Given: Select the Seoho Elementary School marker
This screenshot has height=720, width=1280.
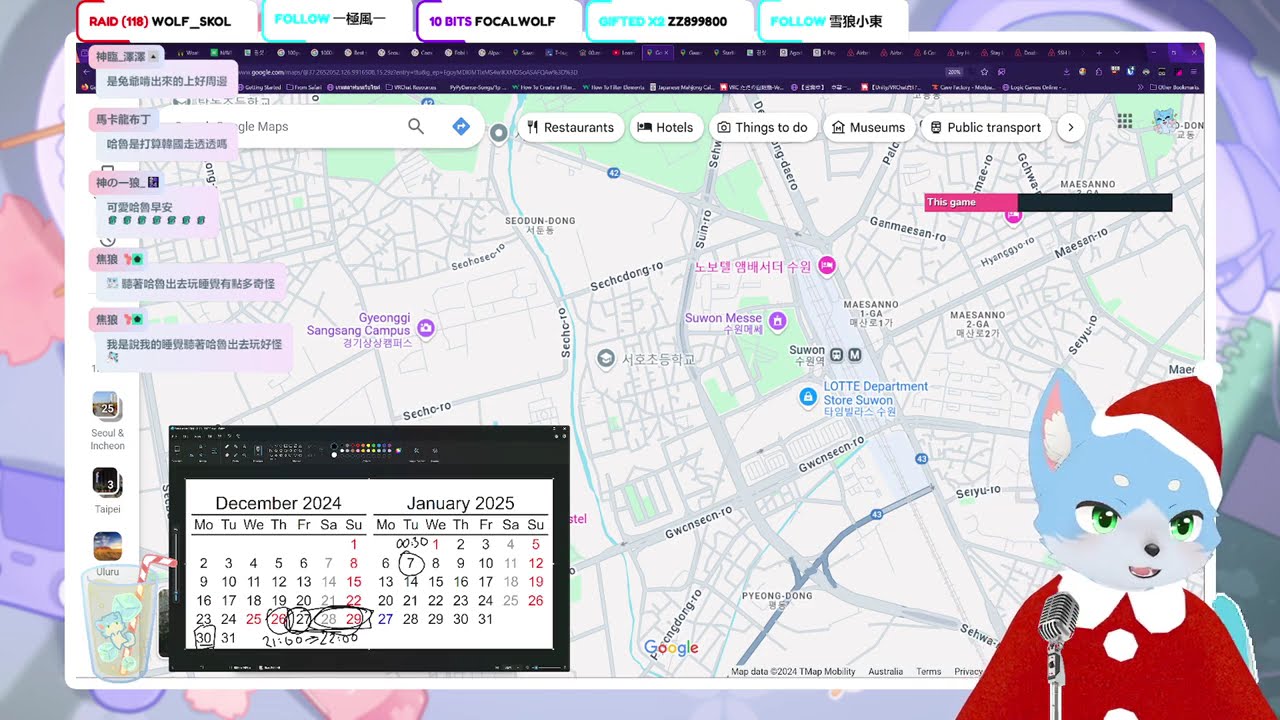Looking at the screenshot, I should [606, 358].
